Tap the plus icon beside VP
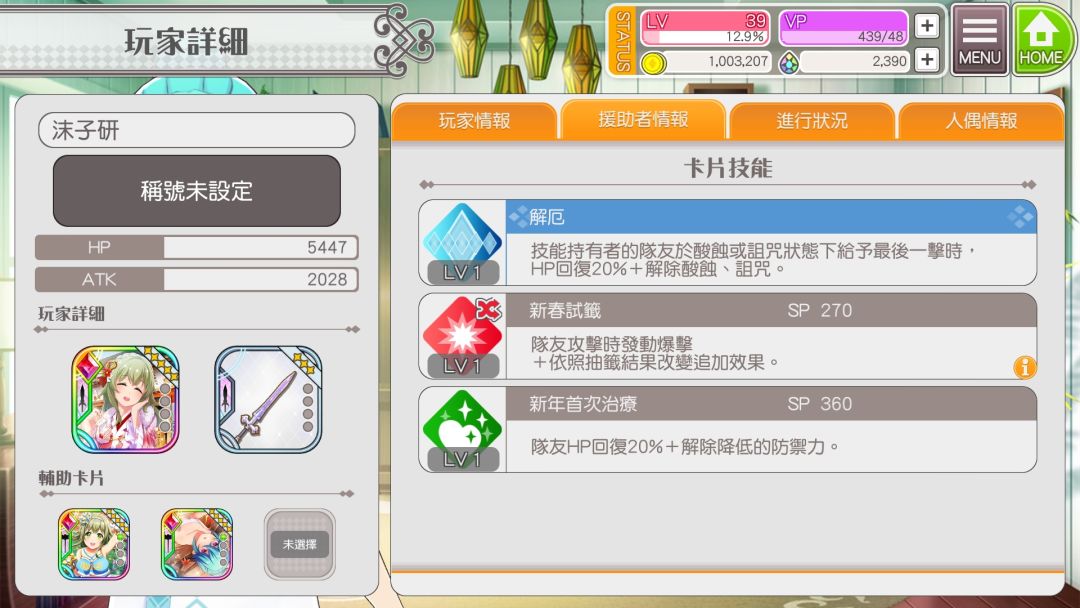This screenshot has height=608, width=1080. tap(927, 26)
